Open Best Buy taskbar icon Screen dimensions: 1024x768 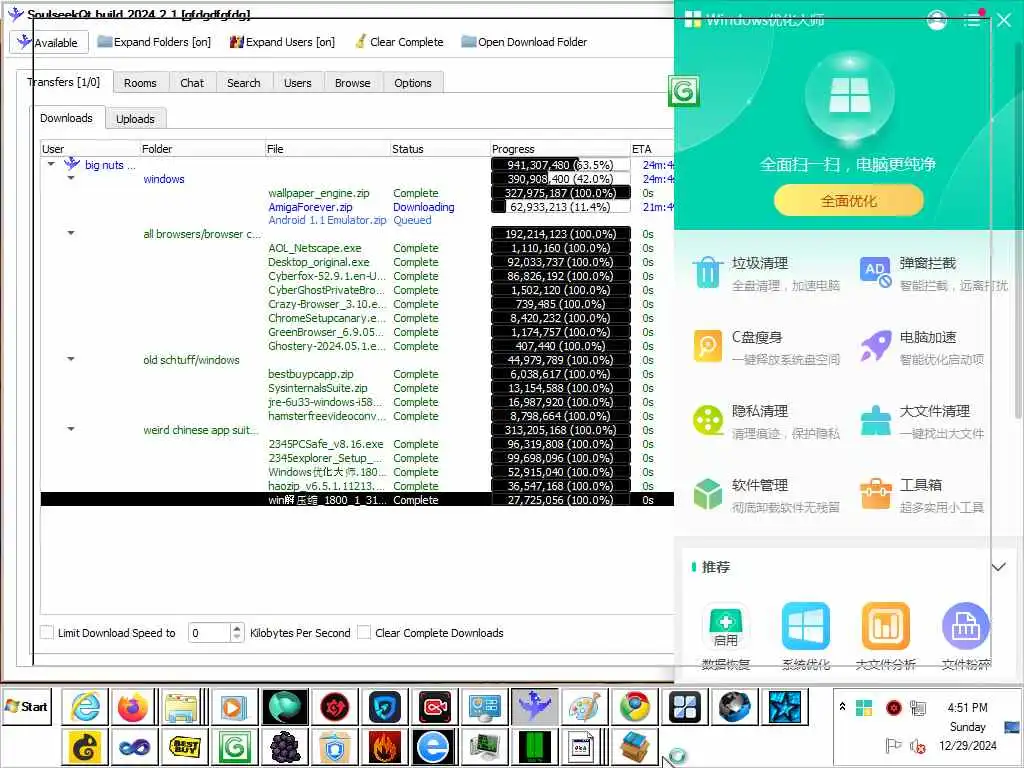[184, 747]
